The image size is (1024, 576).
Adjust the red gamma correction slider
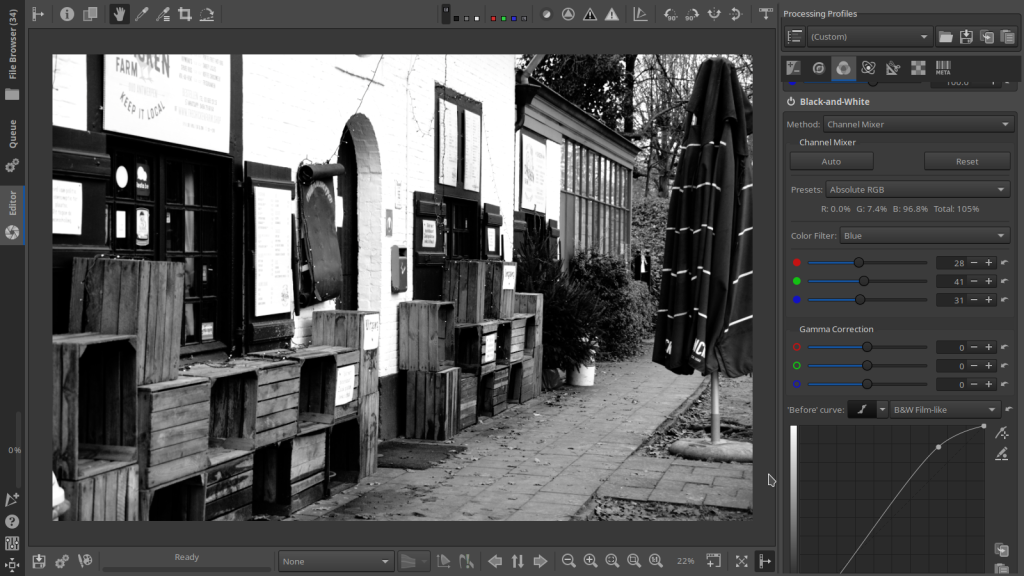click(867, 347)
